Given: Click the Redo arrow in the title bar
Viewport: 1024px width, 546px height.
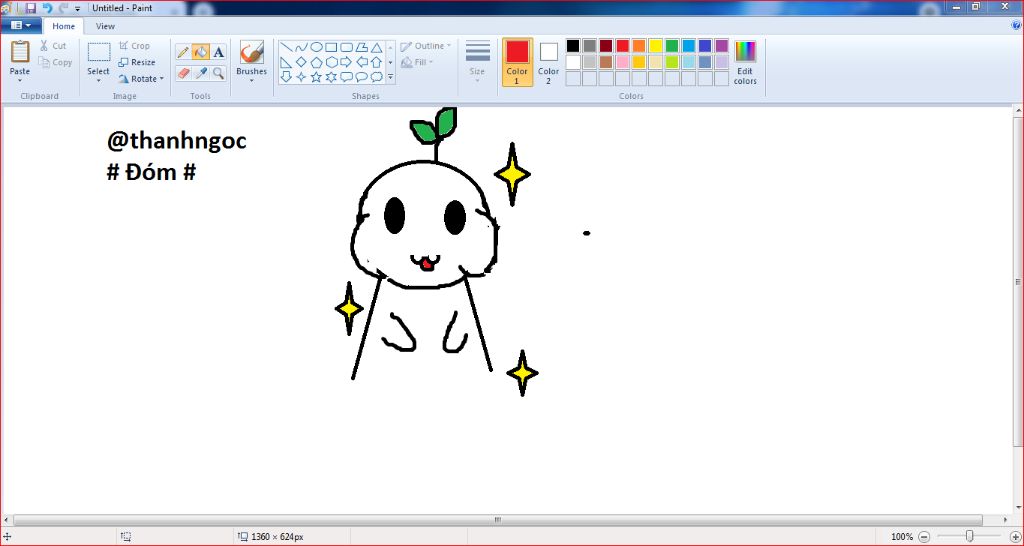Looking at the screenshot, I should pos(63,8).
